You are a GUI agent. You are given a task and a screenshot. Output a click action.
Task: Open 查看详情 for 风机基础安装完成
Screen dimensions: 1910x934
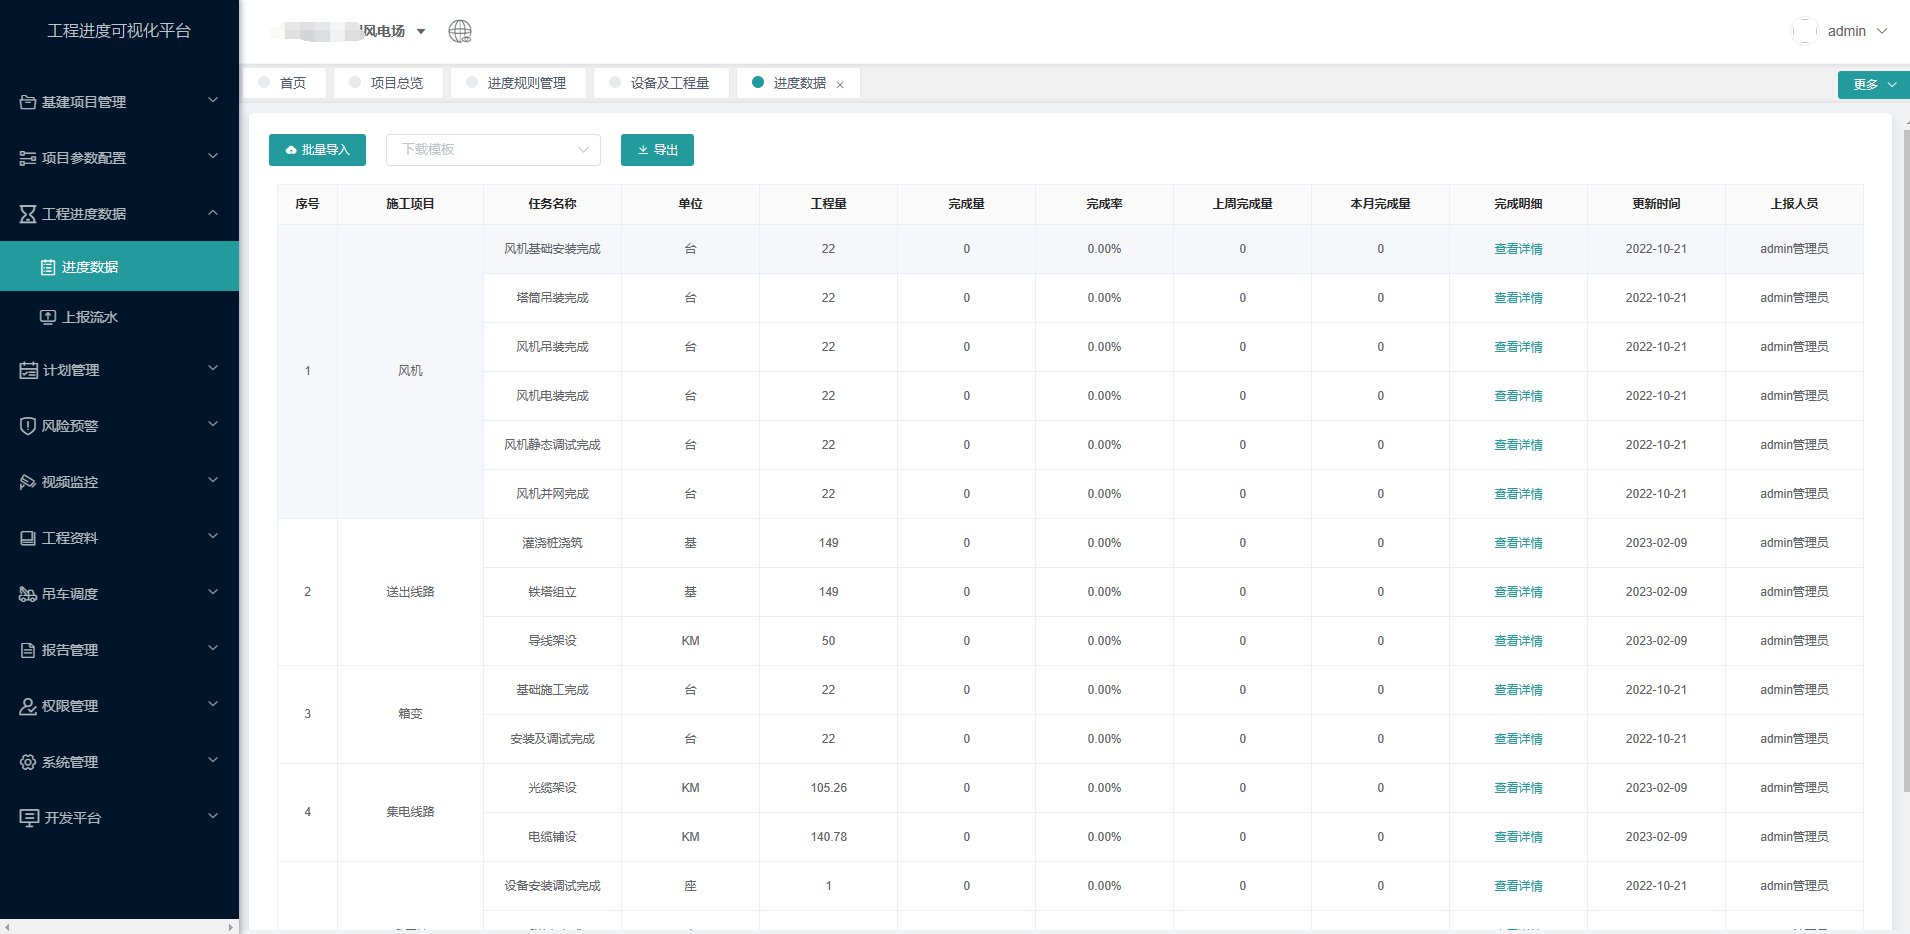click(1518, 249)
